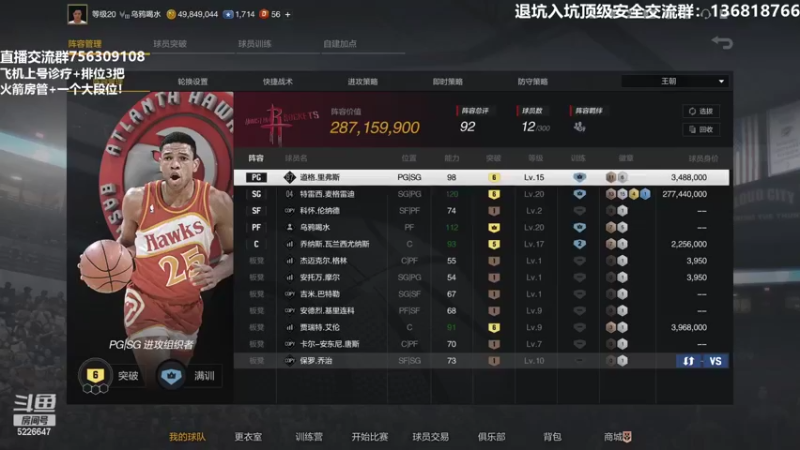Click the full-training crown icon beside 满训
This screenshot has height=450, width=800.
pos(171,376)
